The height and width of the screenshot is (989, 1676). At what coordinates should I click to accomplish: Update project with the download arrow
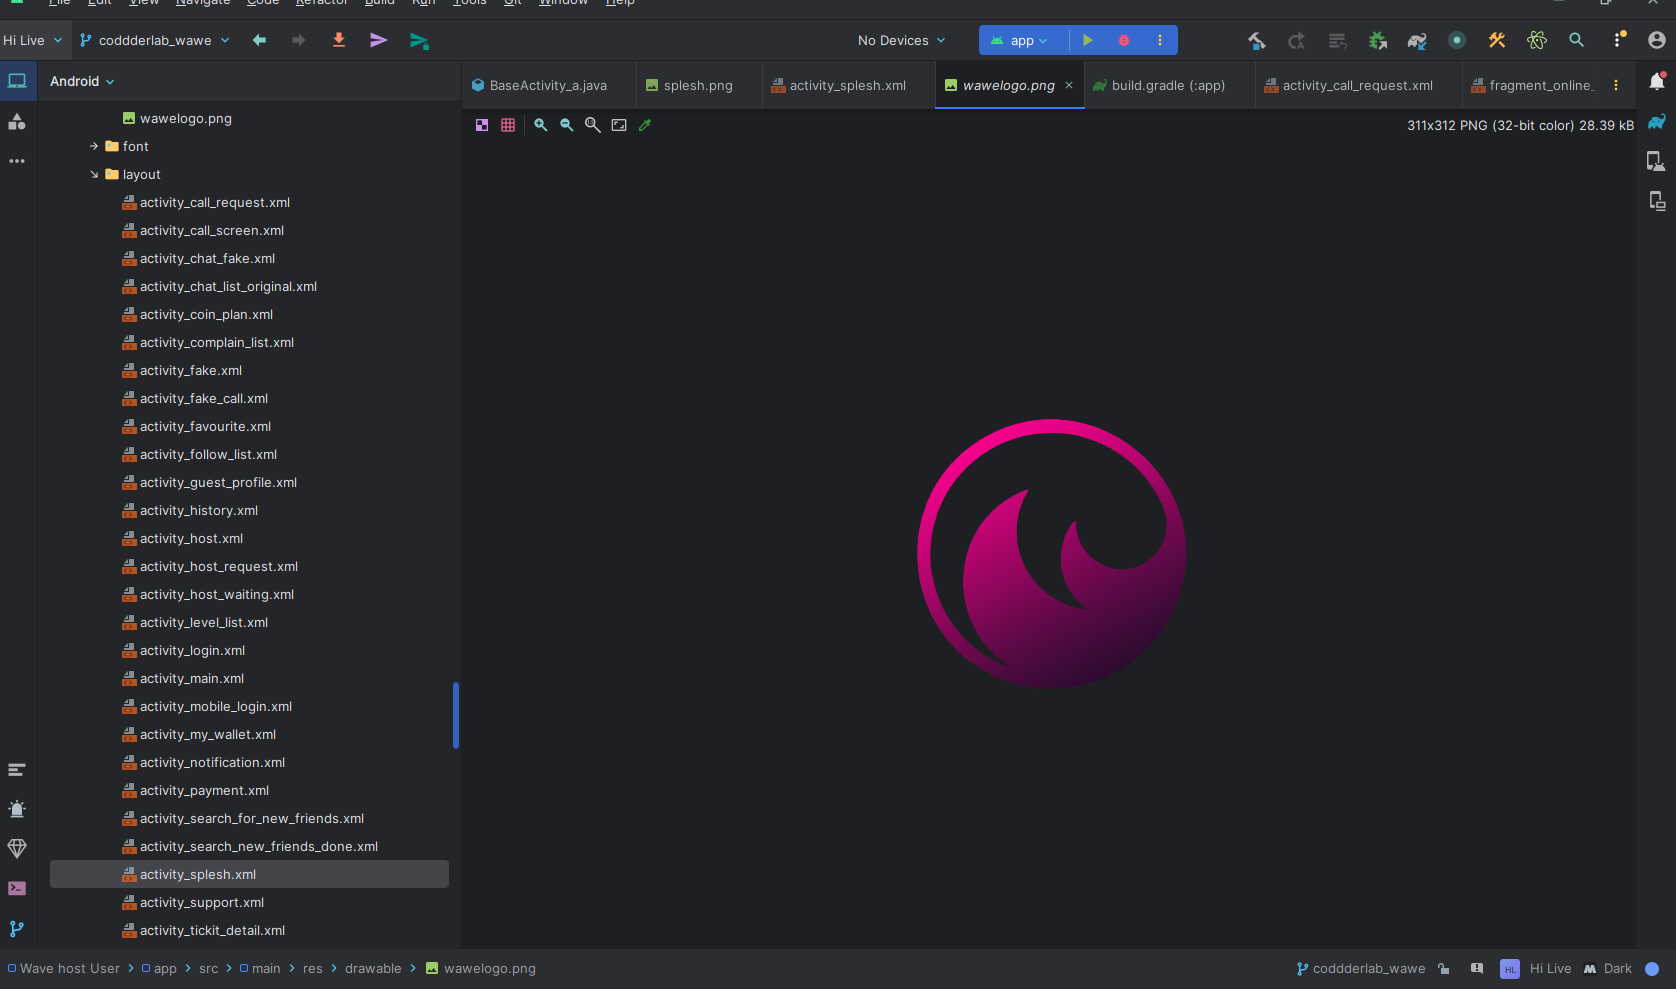[x=339, y=40]
